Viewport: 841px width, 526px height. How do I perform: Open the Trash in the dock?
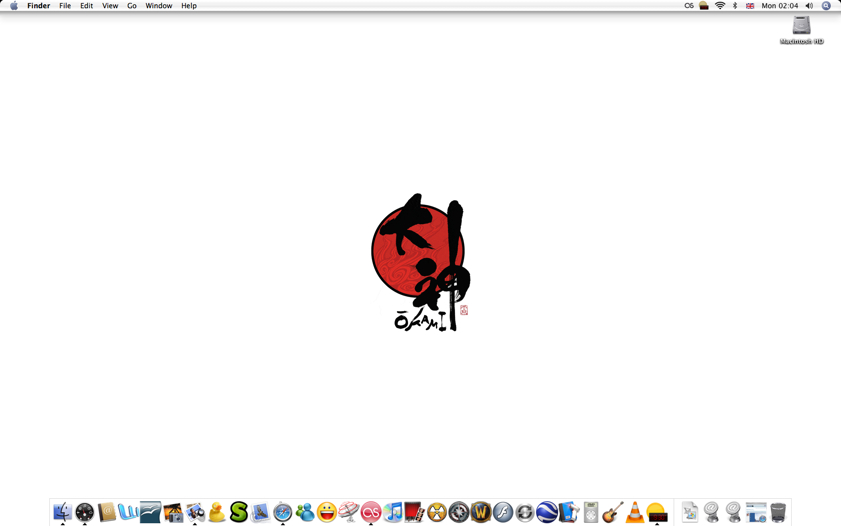(x=778, y=512)
